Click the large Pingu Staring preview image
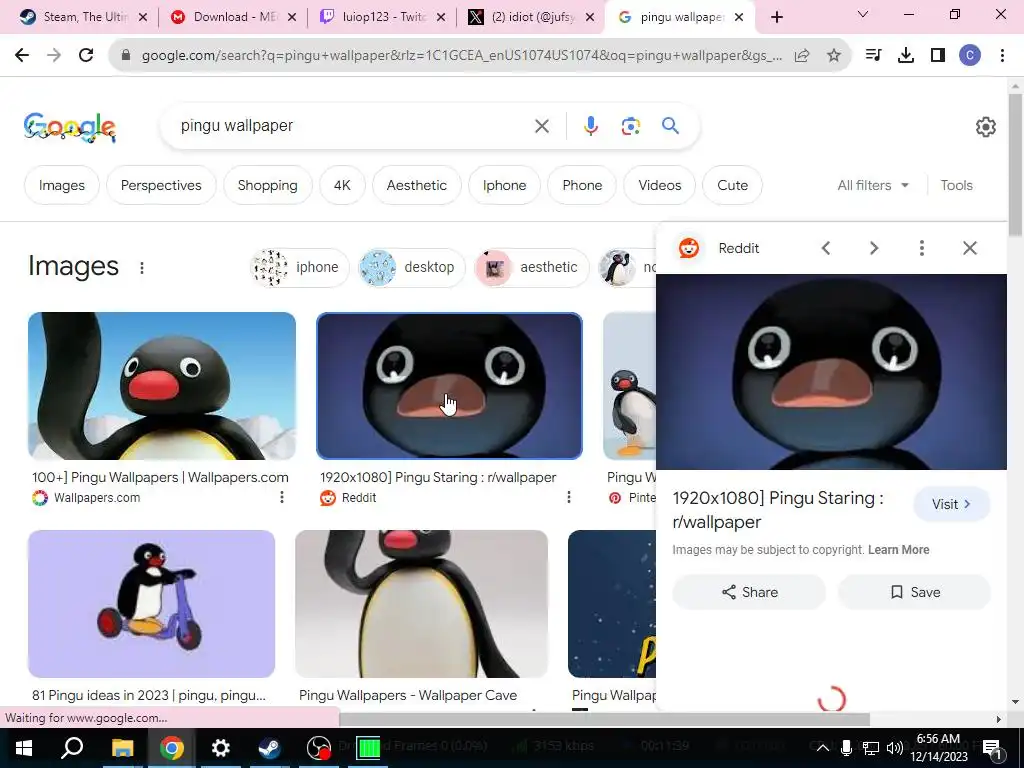Image resolution: width=1024 pixels, height=768 pixels. (x=831, y=372)
